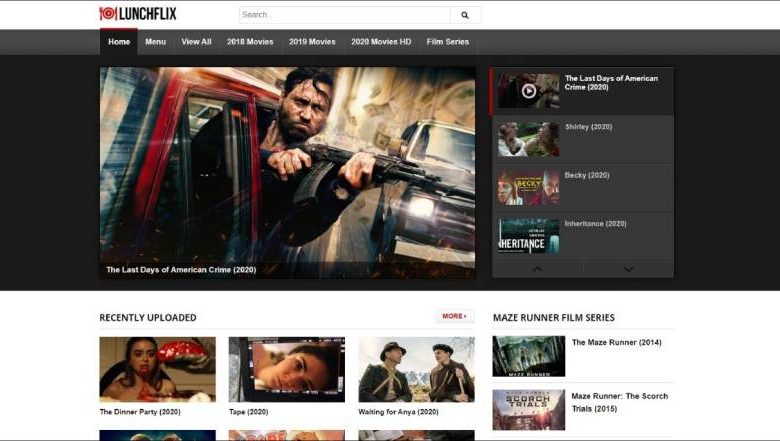This screenshot has height=441, width=780.
Task: Click the search magnifier button
Action: coord(465,15)
